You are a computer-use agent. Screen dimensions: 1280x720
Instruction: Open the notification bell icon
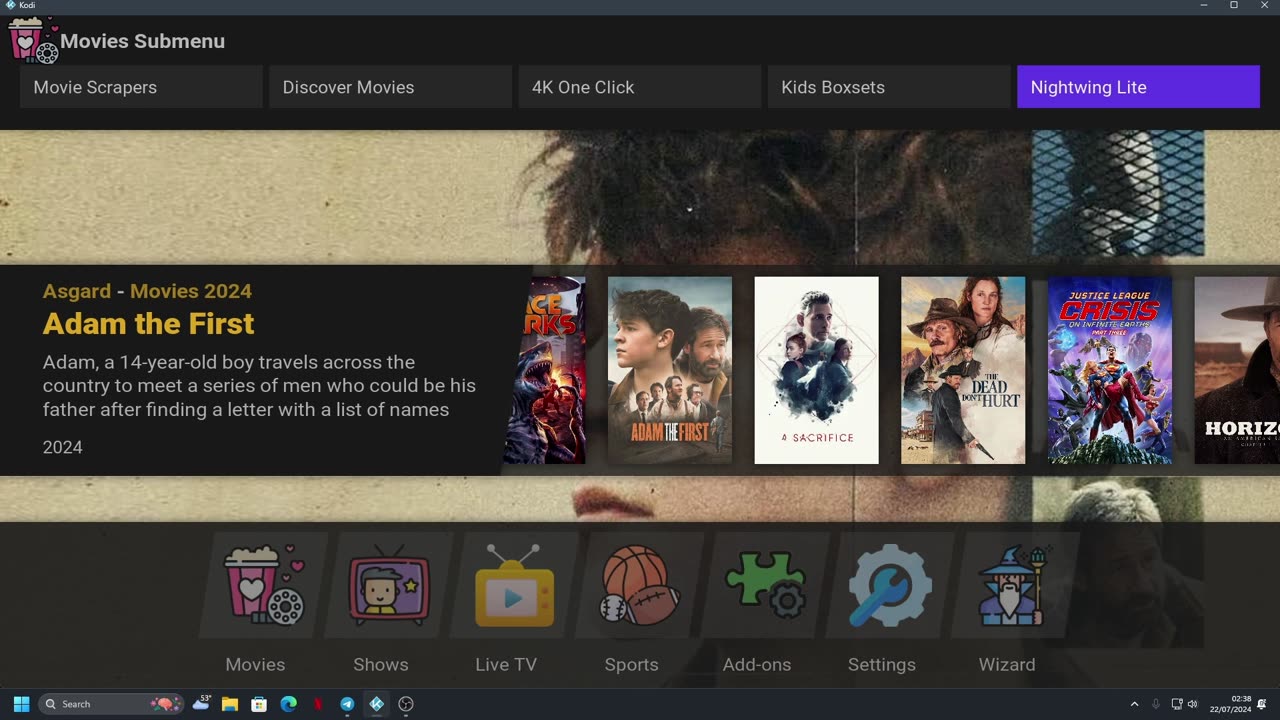[1262, 704]
